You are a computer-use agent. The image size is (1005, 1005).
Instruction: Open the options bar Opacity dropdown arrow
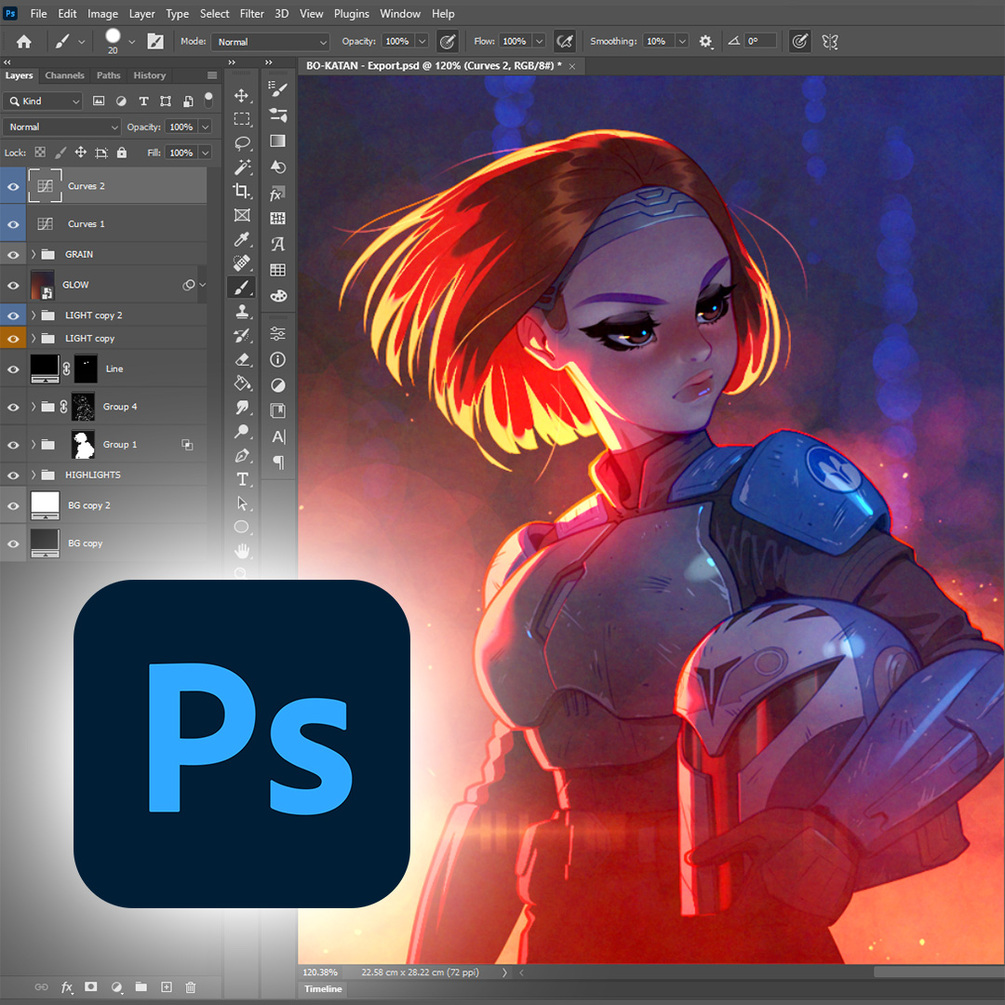[422, 42]
